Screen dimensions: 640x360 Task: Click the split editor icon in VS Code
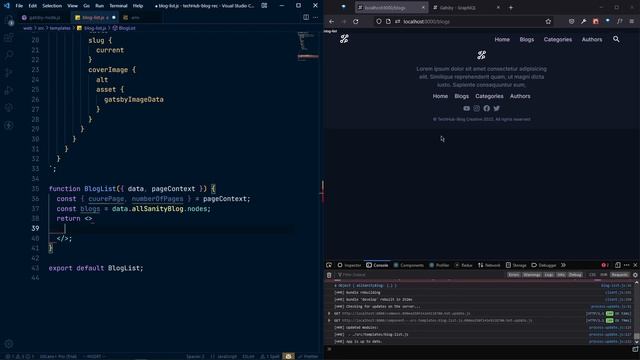click(306, 18)
